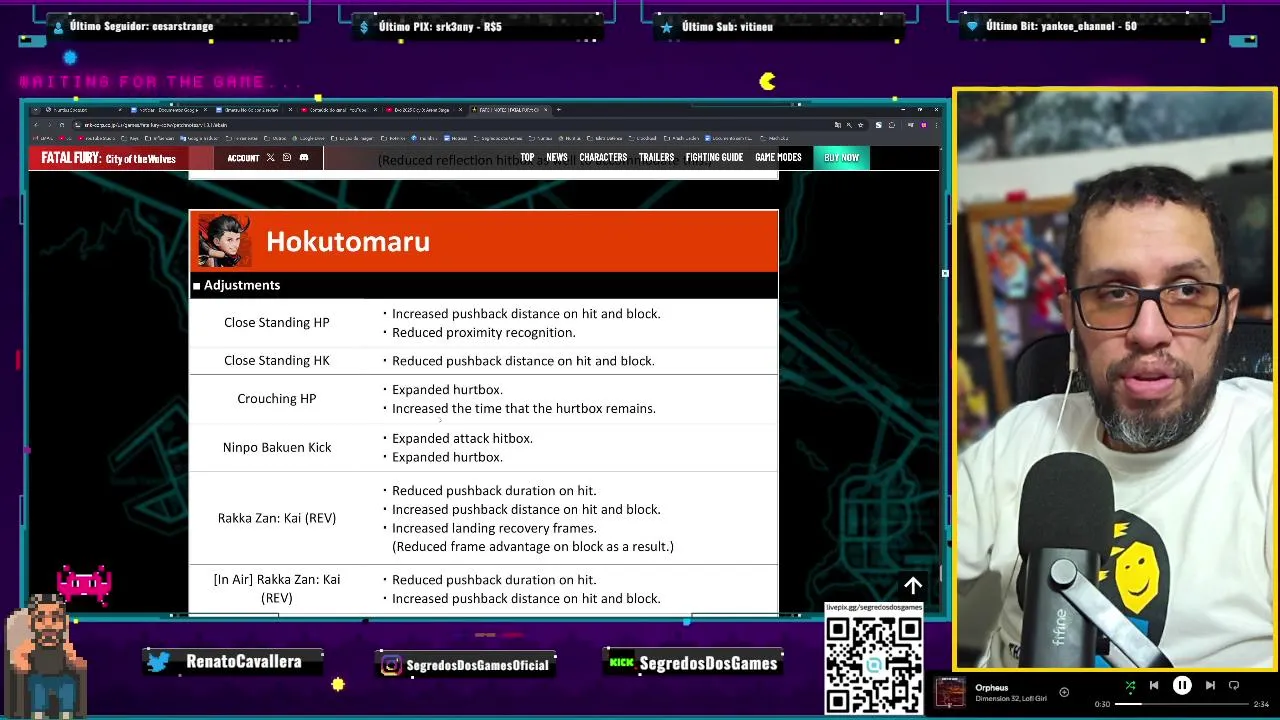Click 'Increased landing recovery frames.' text
Screen dimensions: 1280x720
click(x=494, y=528)
